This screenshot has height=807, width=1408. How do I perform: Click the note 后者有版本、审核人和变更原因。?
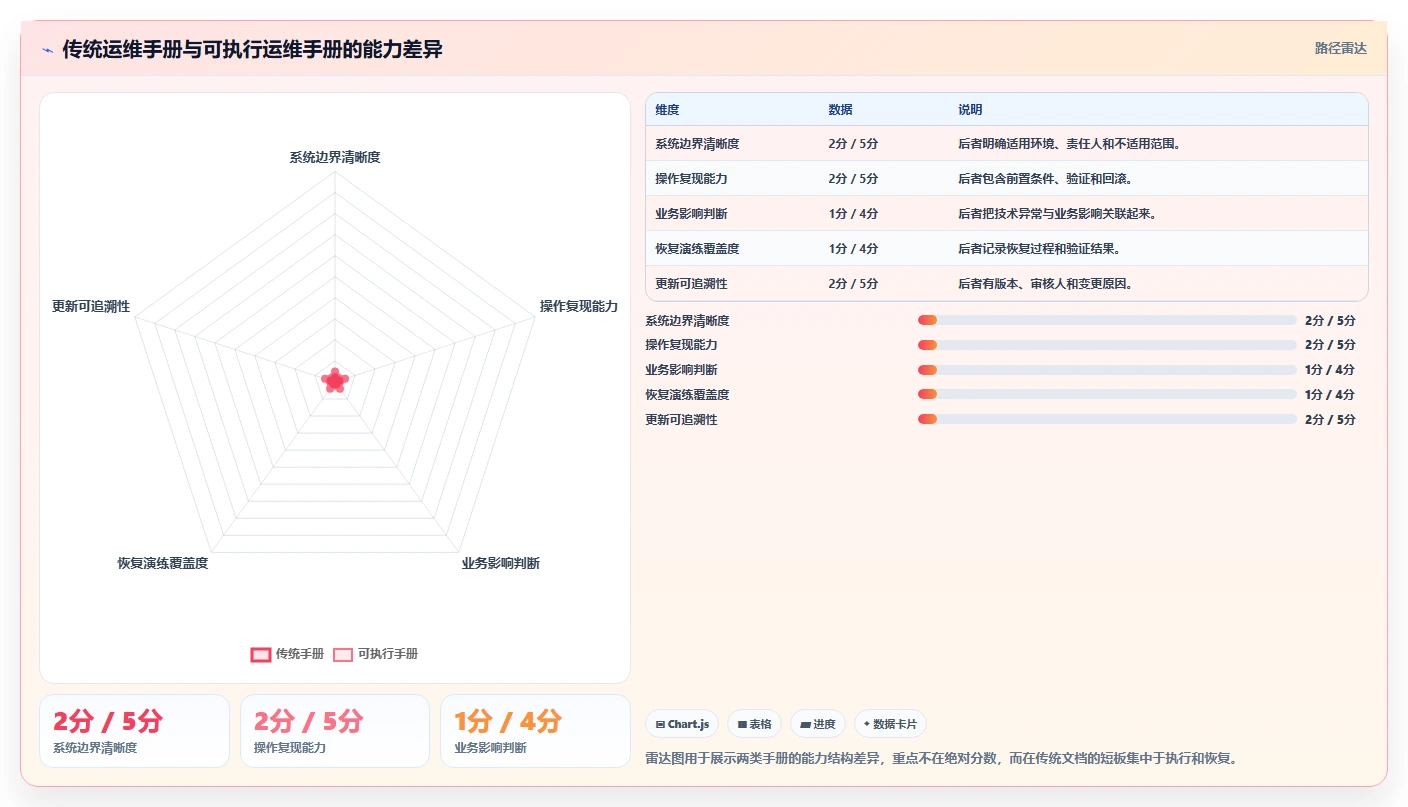[1045, 284]
